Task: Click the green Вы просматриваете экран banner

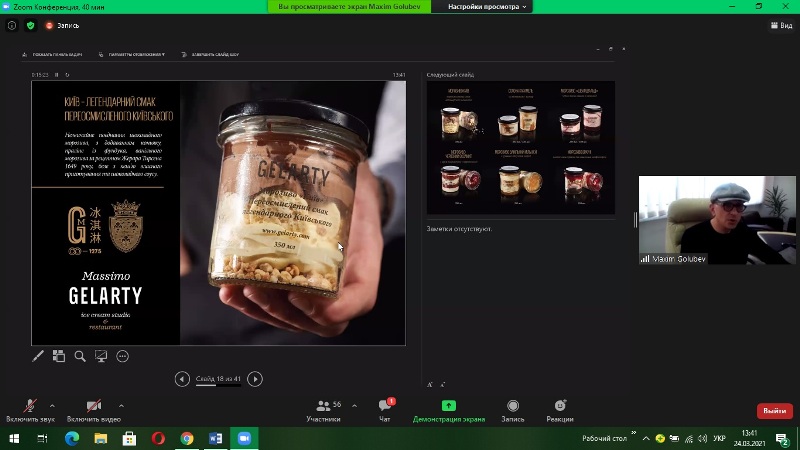Action: coord(349,7)
